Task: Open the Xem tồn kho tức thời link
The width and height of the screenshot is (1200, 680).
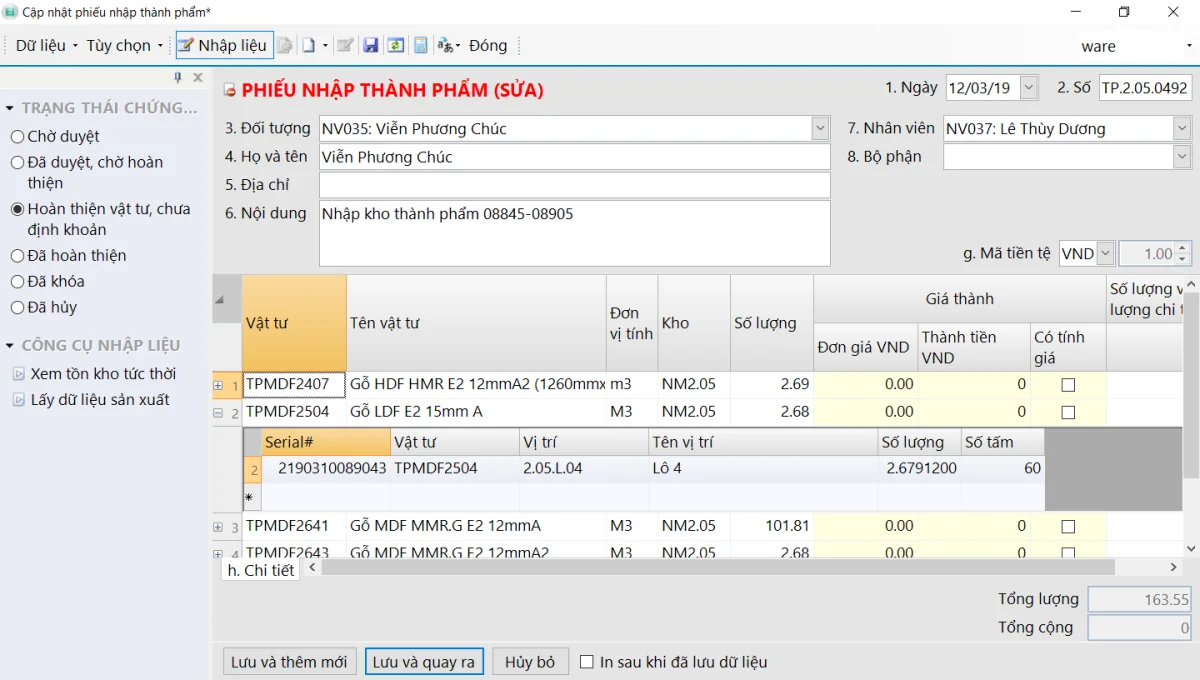Action: [102, 374]
